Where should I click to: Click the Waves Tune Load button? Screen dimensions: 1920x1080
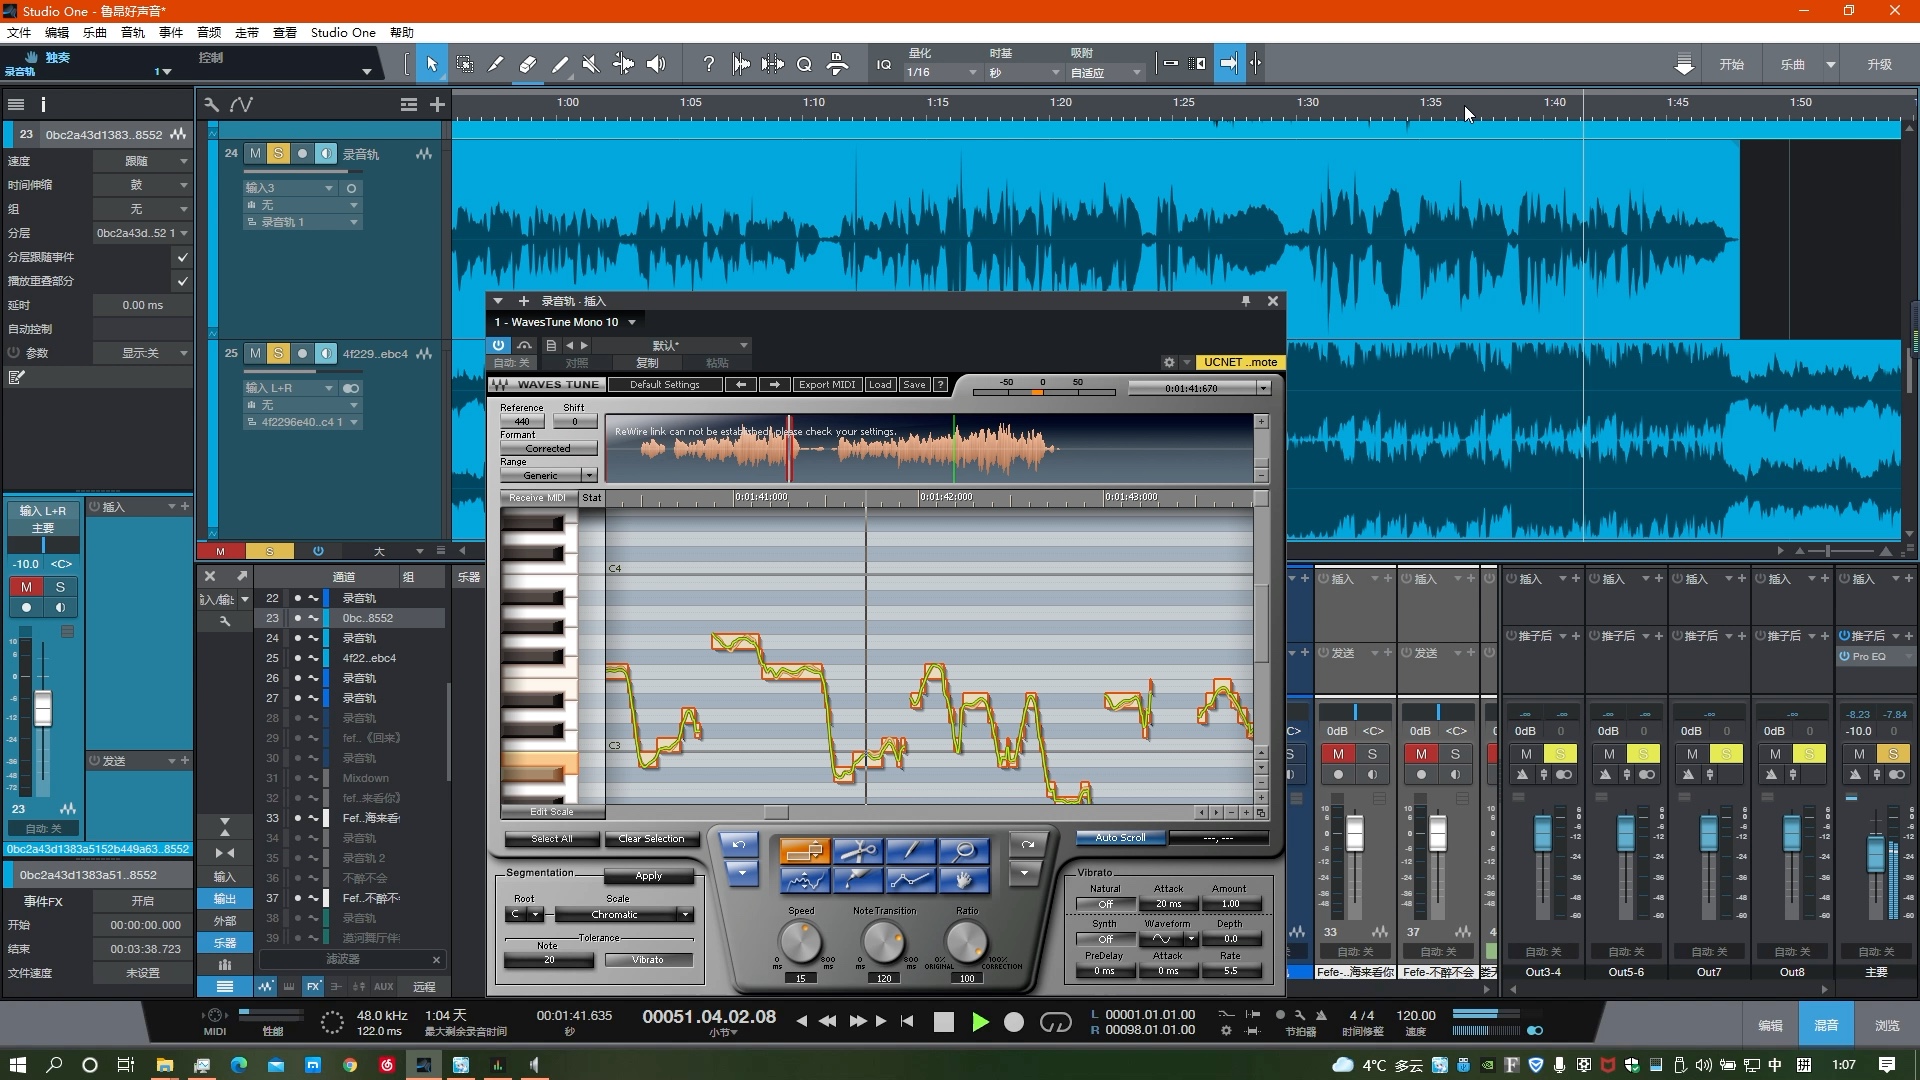(880, 385)
